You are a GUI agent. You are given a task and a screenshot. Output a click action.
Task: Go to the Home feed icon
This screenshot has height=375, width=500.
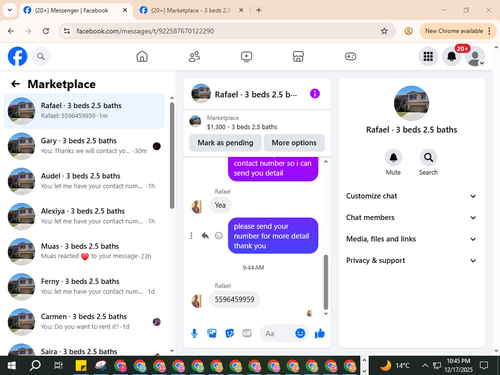(142, 56)
